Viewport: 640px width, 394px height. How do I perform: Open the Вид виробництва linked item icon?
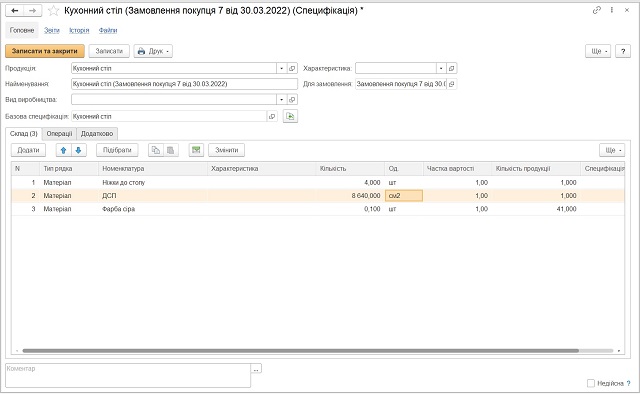(x=292, y=100)
